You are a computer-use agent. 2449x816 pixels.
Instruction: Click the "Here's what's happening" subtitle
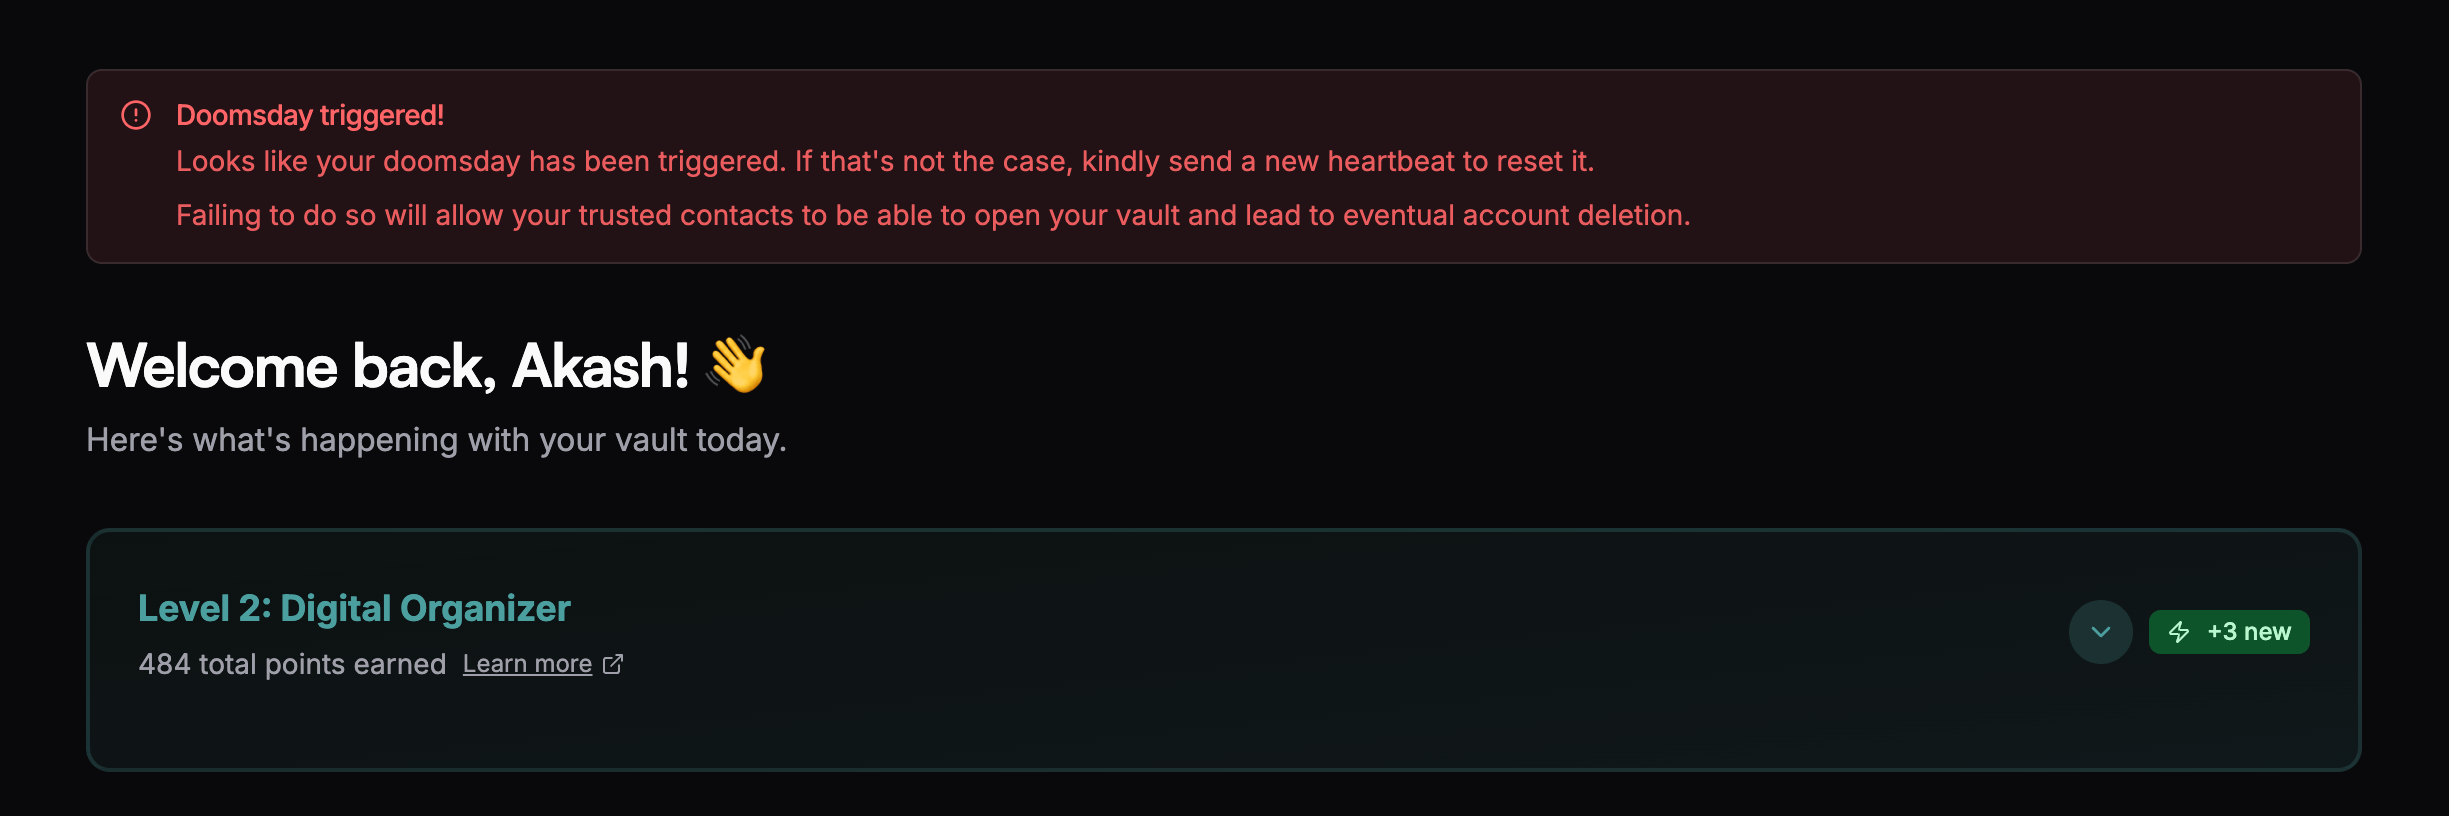[x=436, y=440]
